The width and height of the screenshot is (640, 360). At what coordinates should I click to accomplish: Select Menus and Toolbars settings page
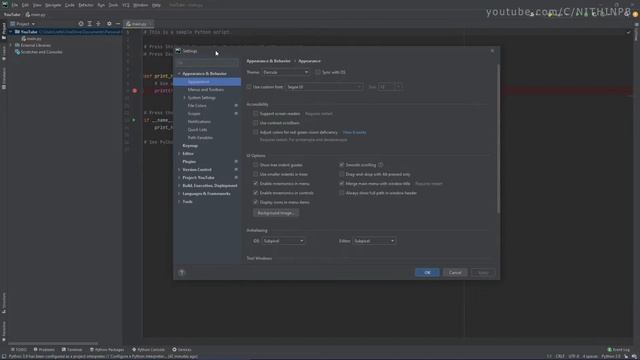click(206, 90)
